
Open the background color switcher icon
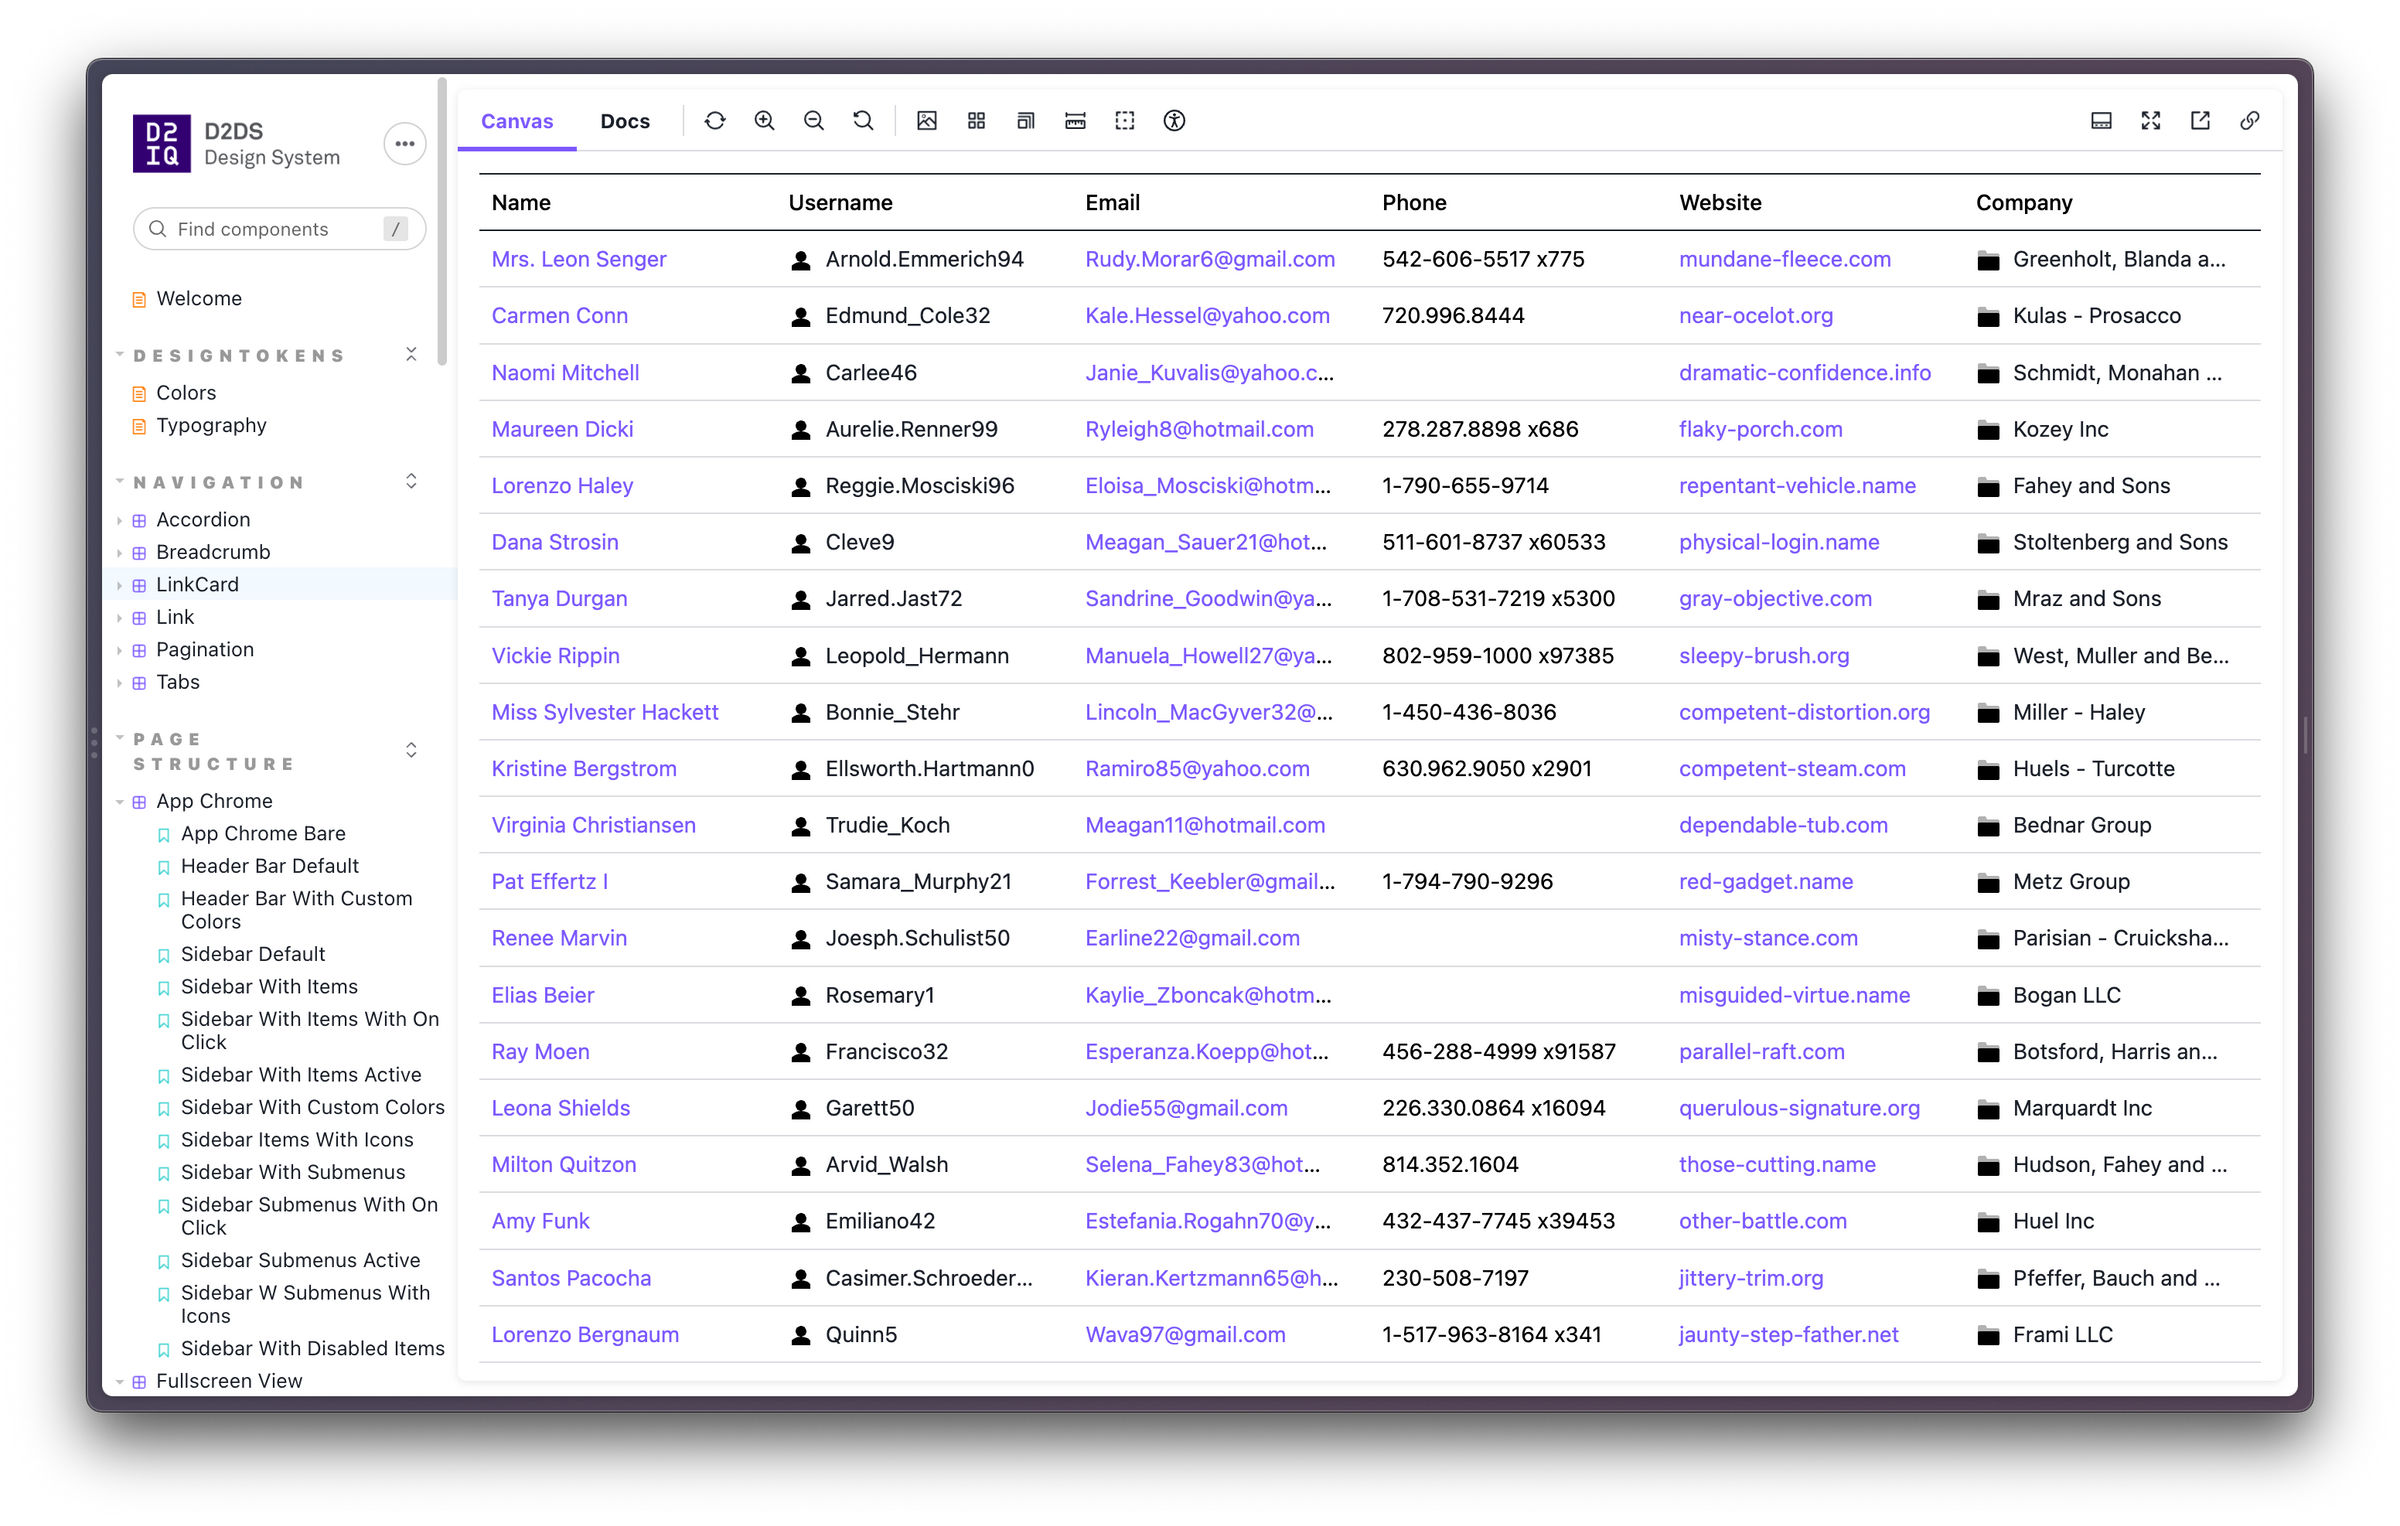point(926,120)
